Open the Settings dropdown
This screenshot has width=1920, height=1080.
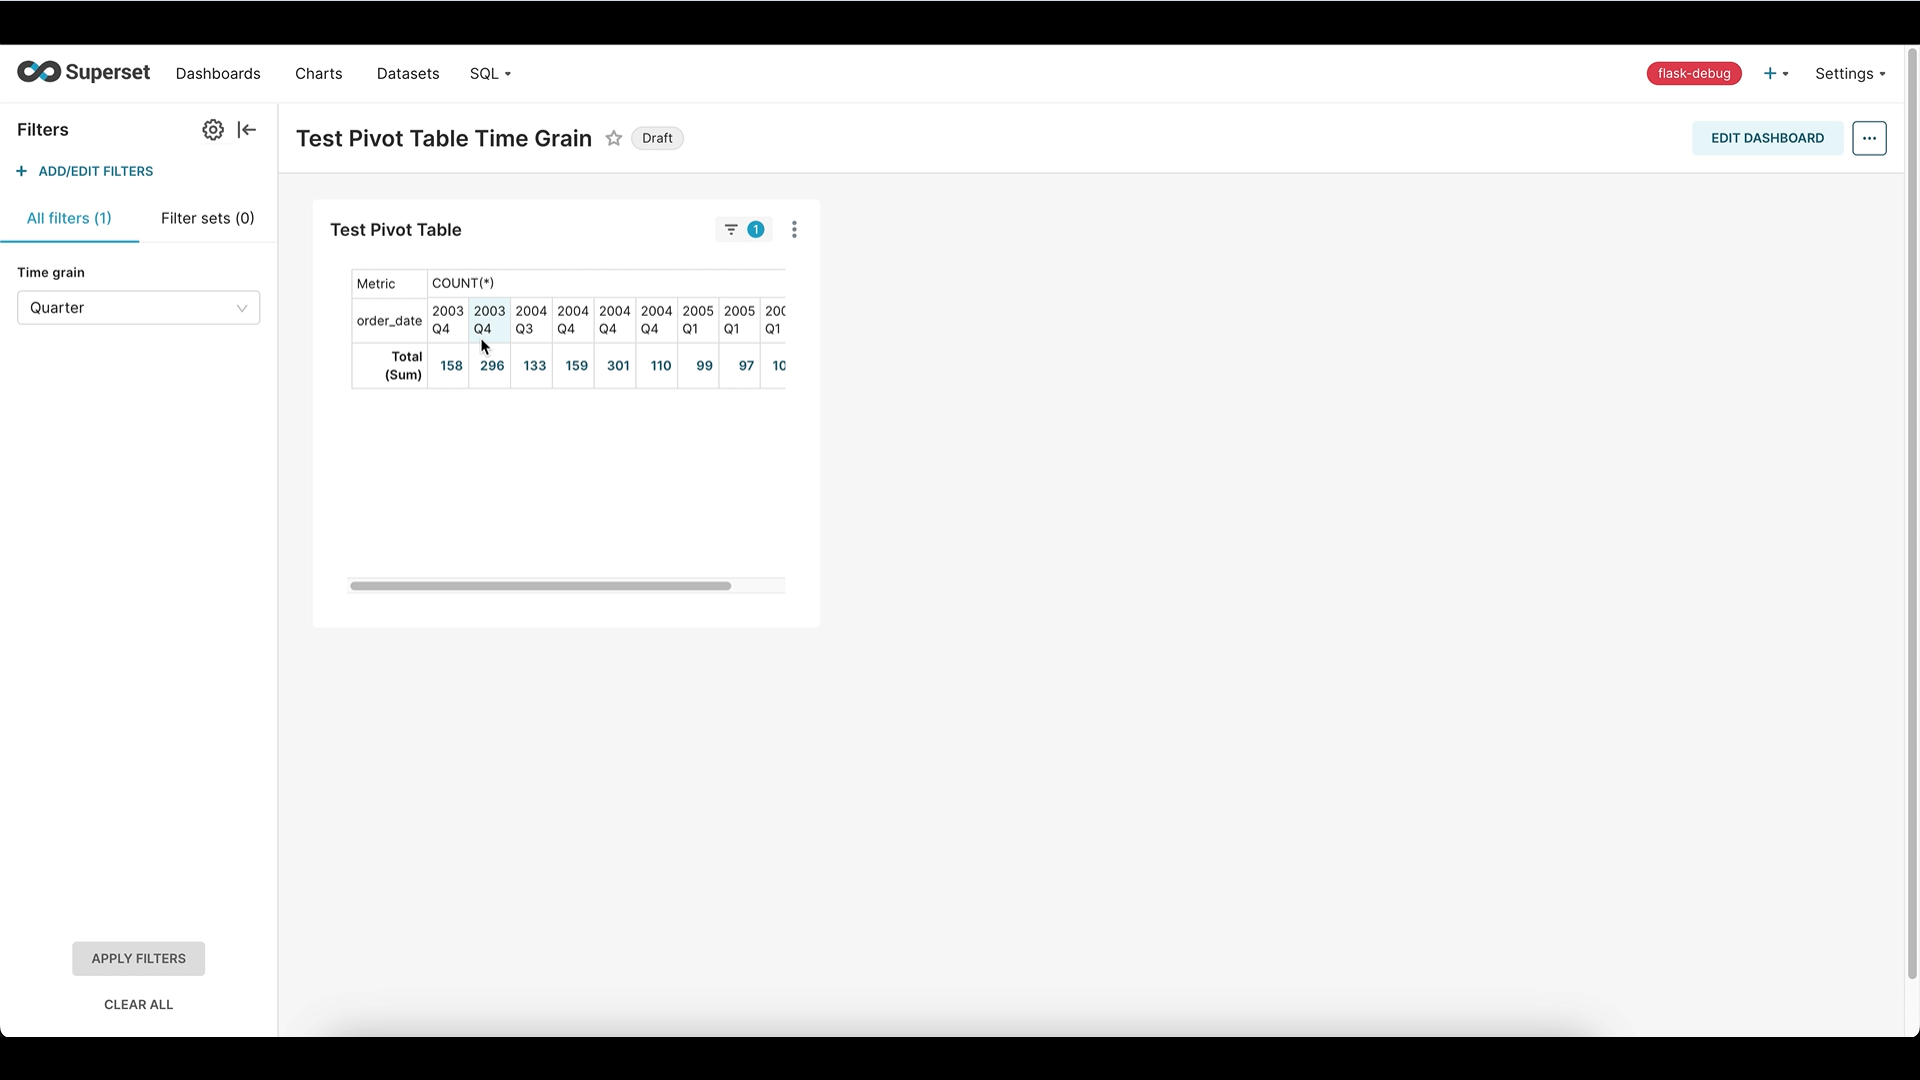(x=1849, y=73)
